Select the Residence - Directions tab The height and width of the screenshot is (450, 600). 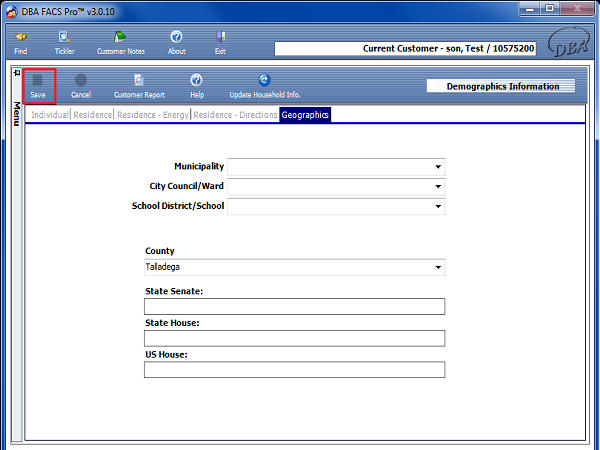point(235,115)
